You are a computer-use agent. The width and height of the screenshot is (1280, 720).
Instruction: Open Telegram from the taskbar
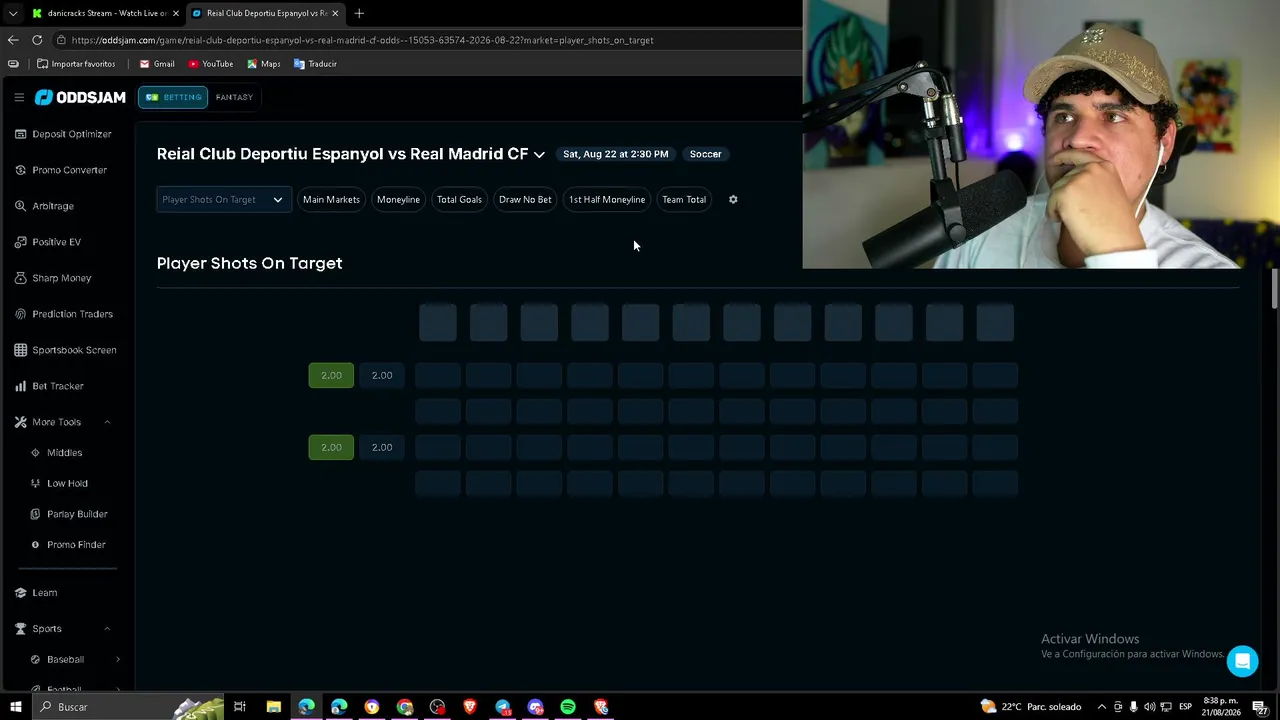503,707
